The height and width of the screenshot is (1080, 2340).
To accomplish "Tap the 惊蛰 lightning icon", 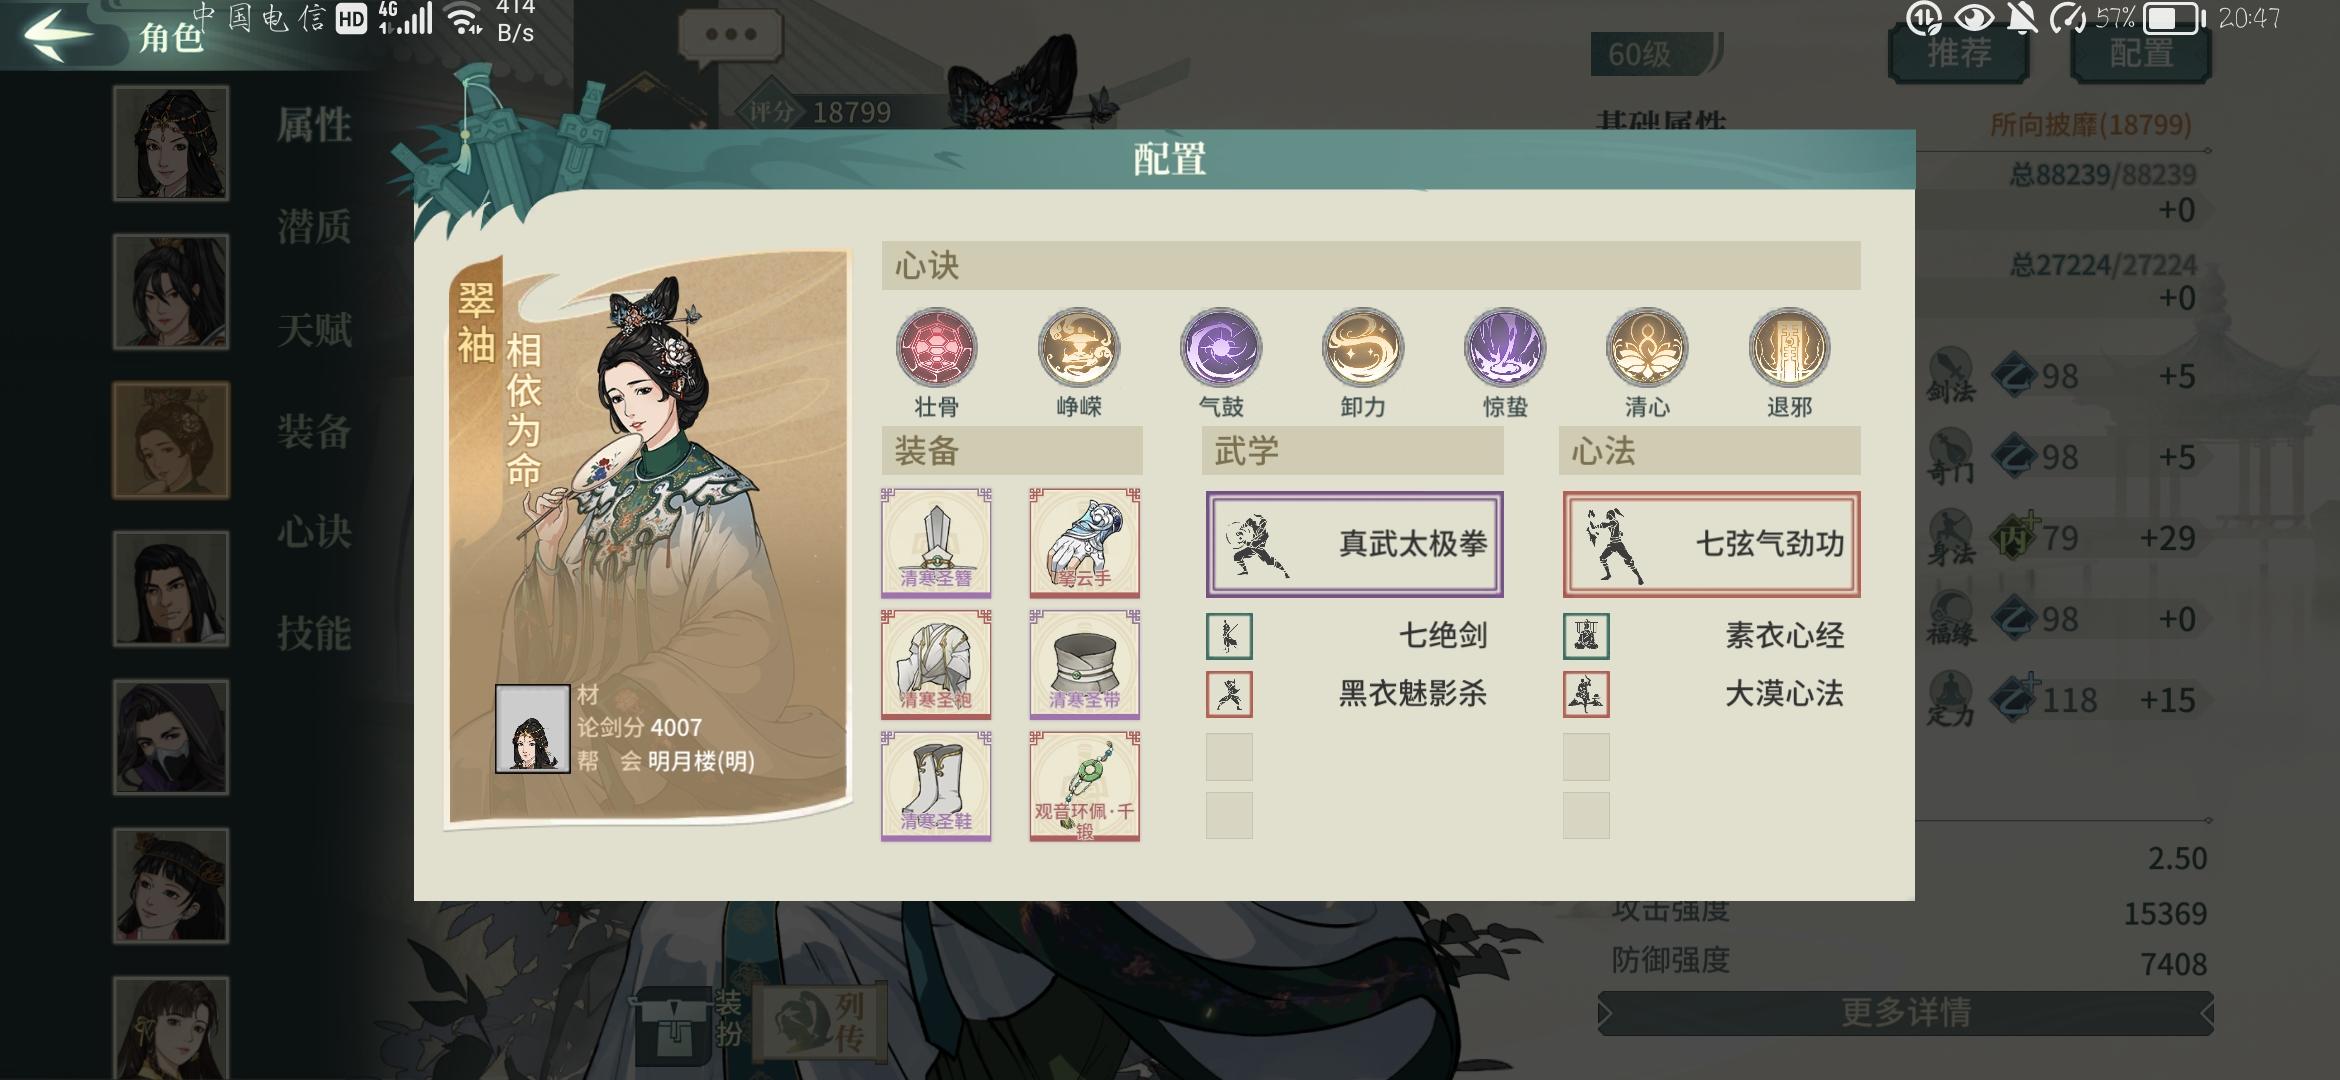I will (1505, 348).
